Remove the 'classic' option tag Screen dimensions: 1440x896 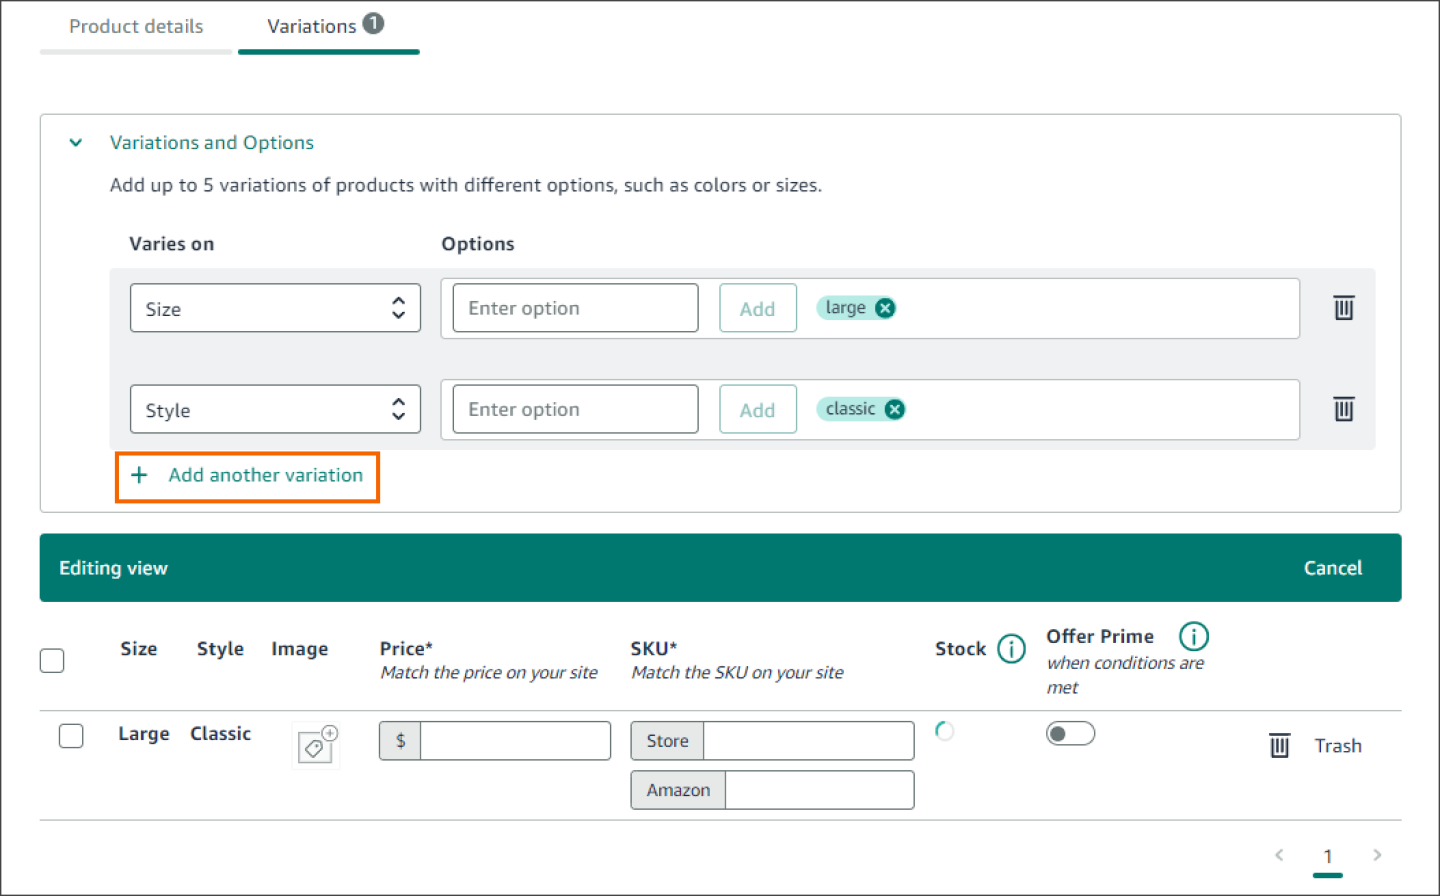pos(893,408)
